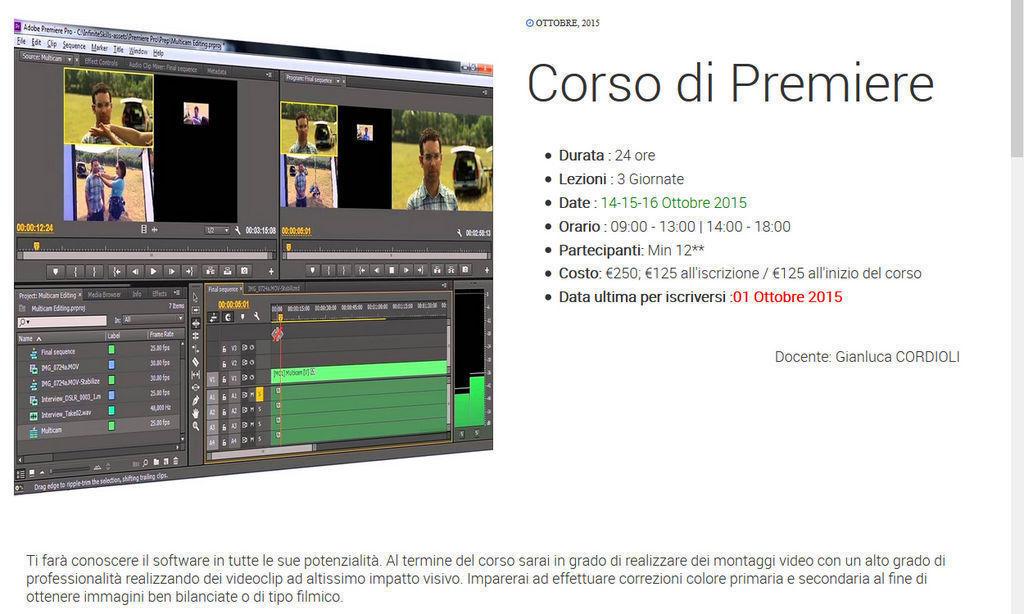
Task: Select the Razor tool in tools panel
Action: tap(195, 361)
